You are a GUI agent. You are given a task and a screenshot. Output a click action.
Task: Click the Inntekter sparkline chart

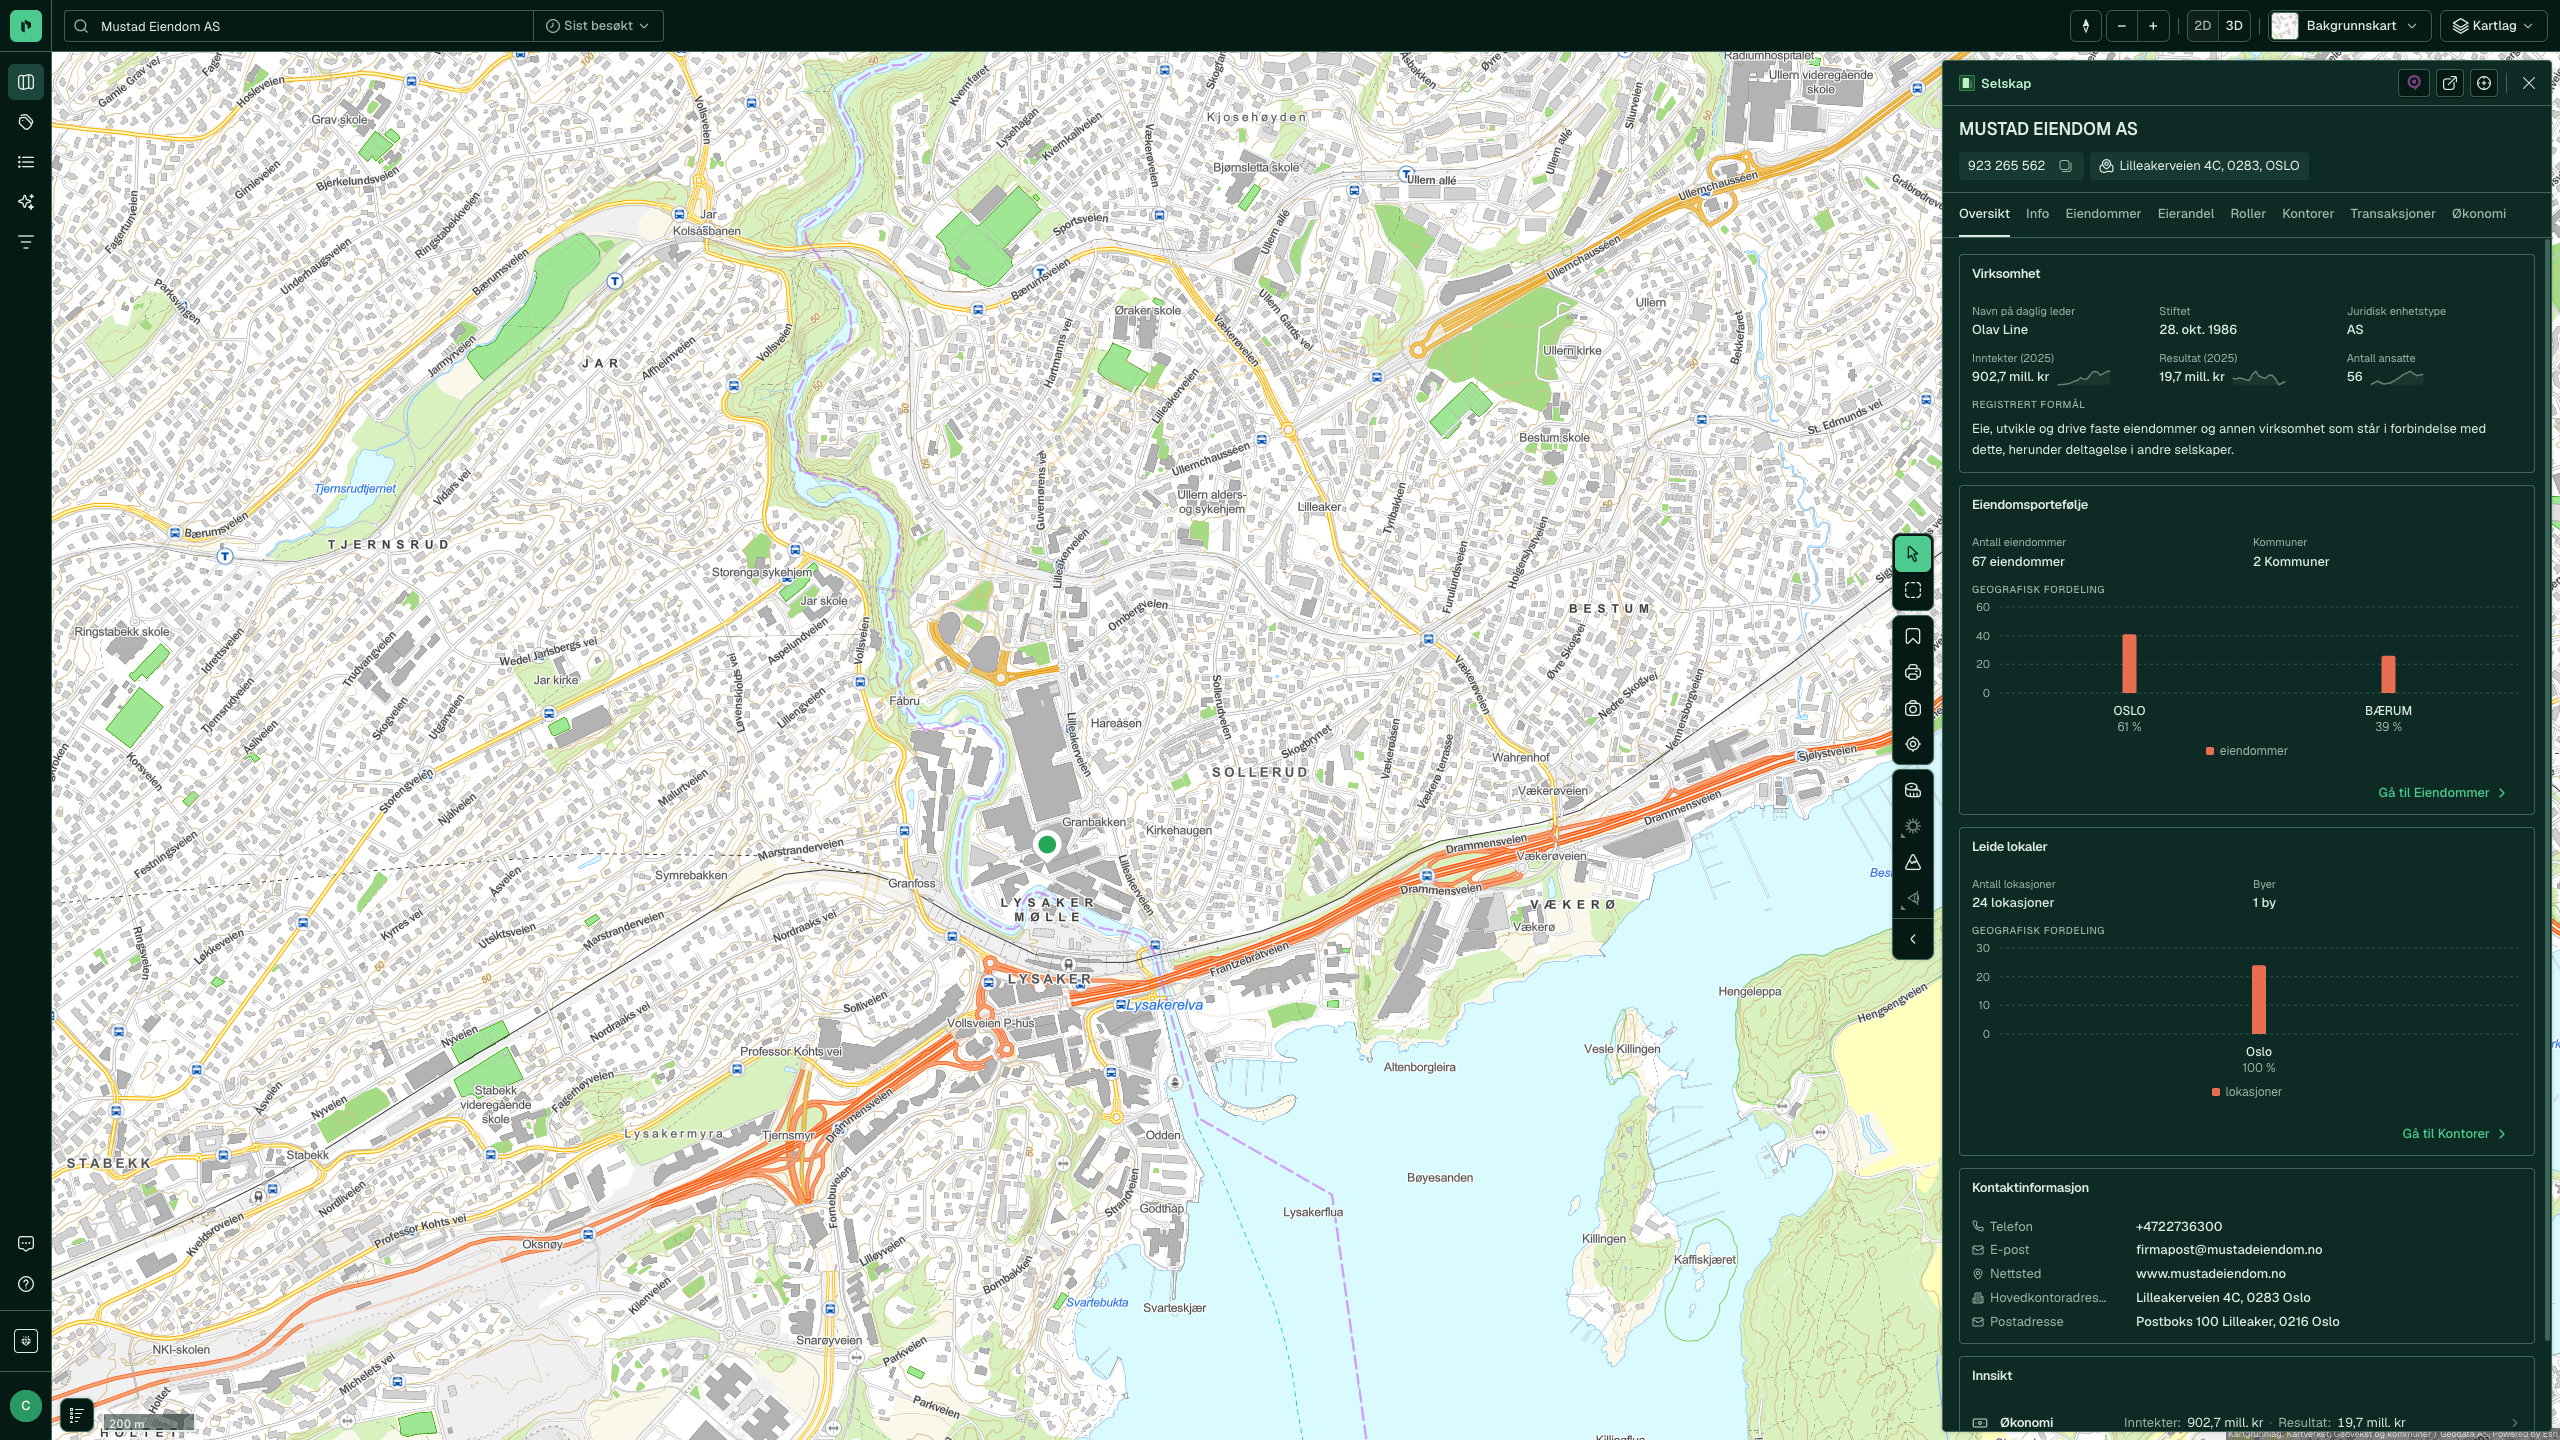tap(2084, 377)
